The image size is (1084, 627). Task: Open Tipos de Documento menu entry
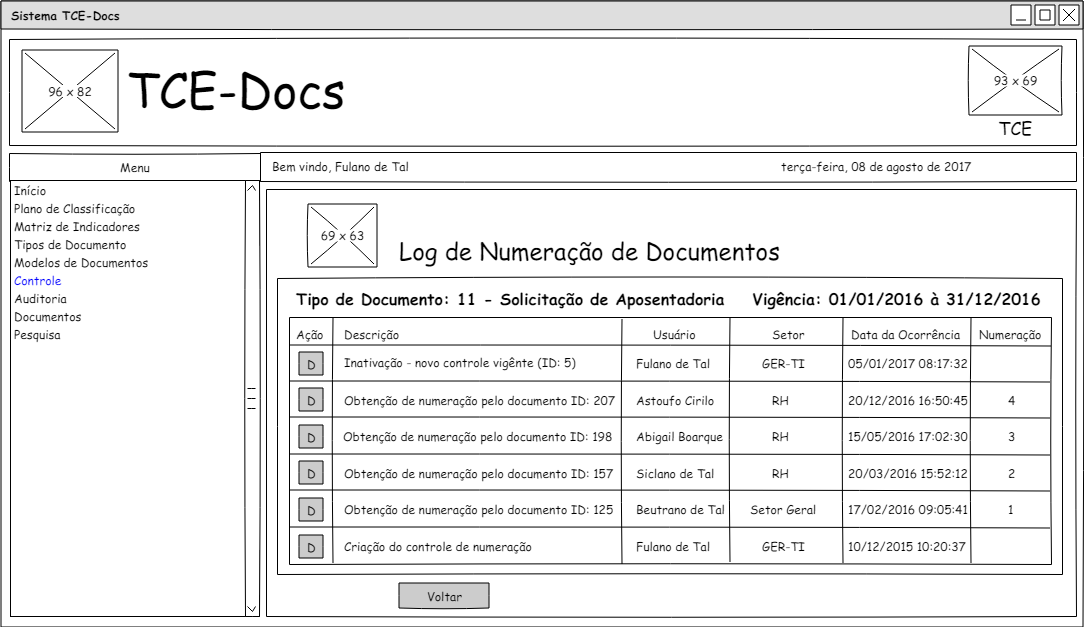pyautogui.click(x=70, y=245)
